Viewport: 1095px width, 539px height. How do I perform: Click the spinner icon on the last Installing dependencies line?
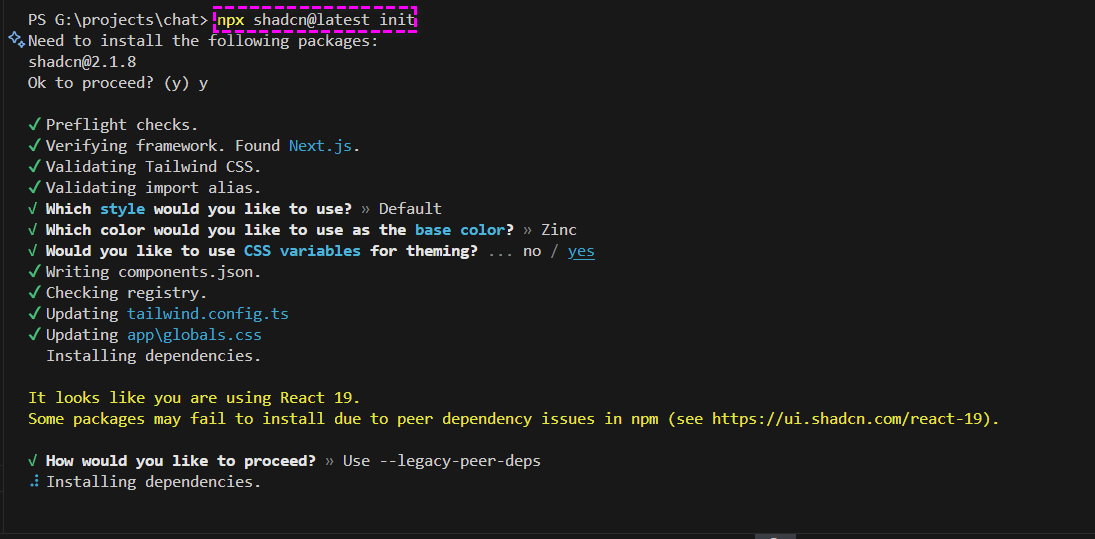tap(34, 482)
